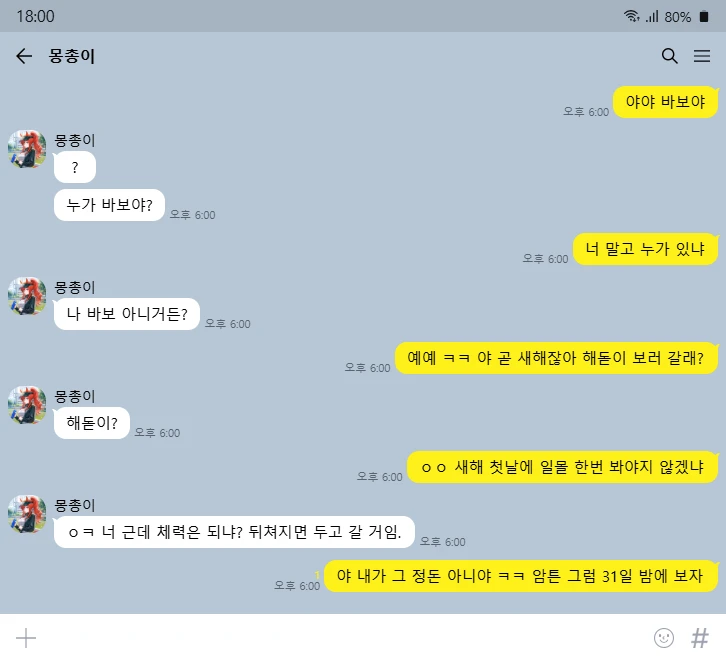Tap the back arrow icon
726x662 pixels.
pyautogui.click(x=24, y=56)
